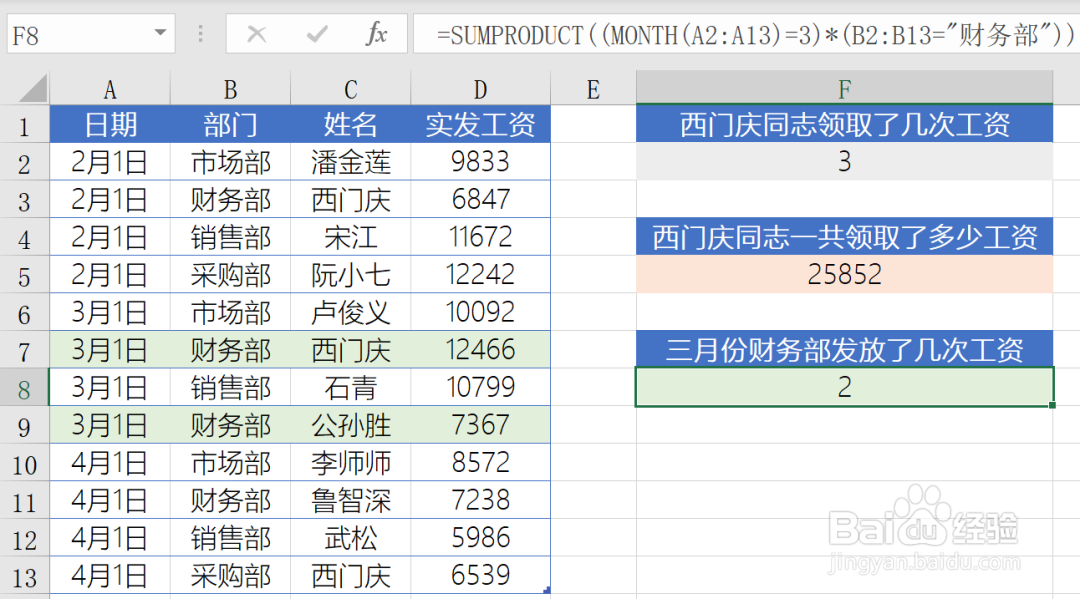Confirm the formula with the checkmark icon

pos(317,34)
